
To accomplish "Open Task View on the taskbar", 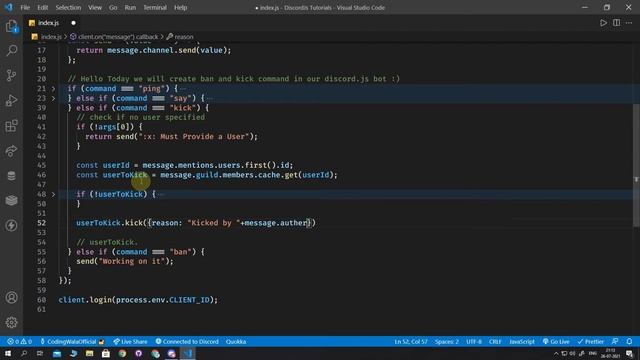I will [x=40, y=353].
